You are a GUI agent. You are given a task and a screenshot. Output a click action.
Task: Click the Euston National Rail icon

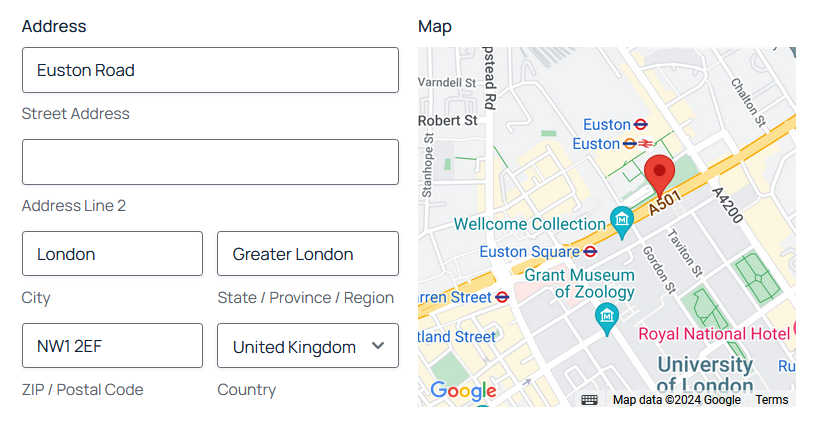(645, 144)
